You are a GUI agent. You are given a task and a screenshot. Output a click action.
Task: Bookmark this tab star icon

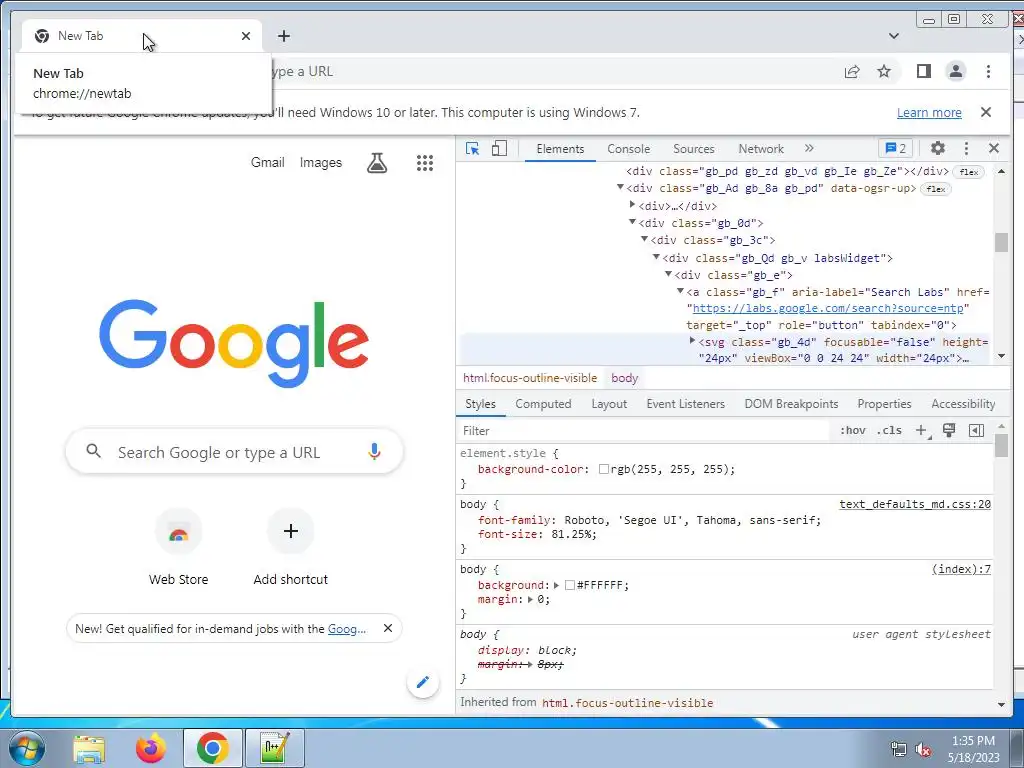pyautogui.click(x=884, y=71)
